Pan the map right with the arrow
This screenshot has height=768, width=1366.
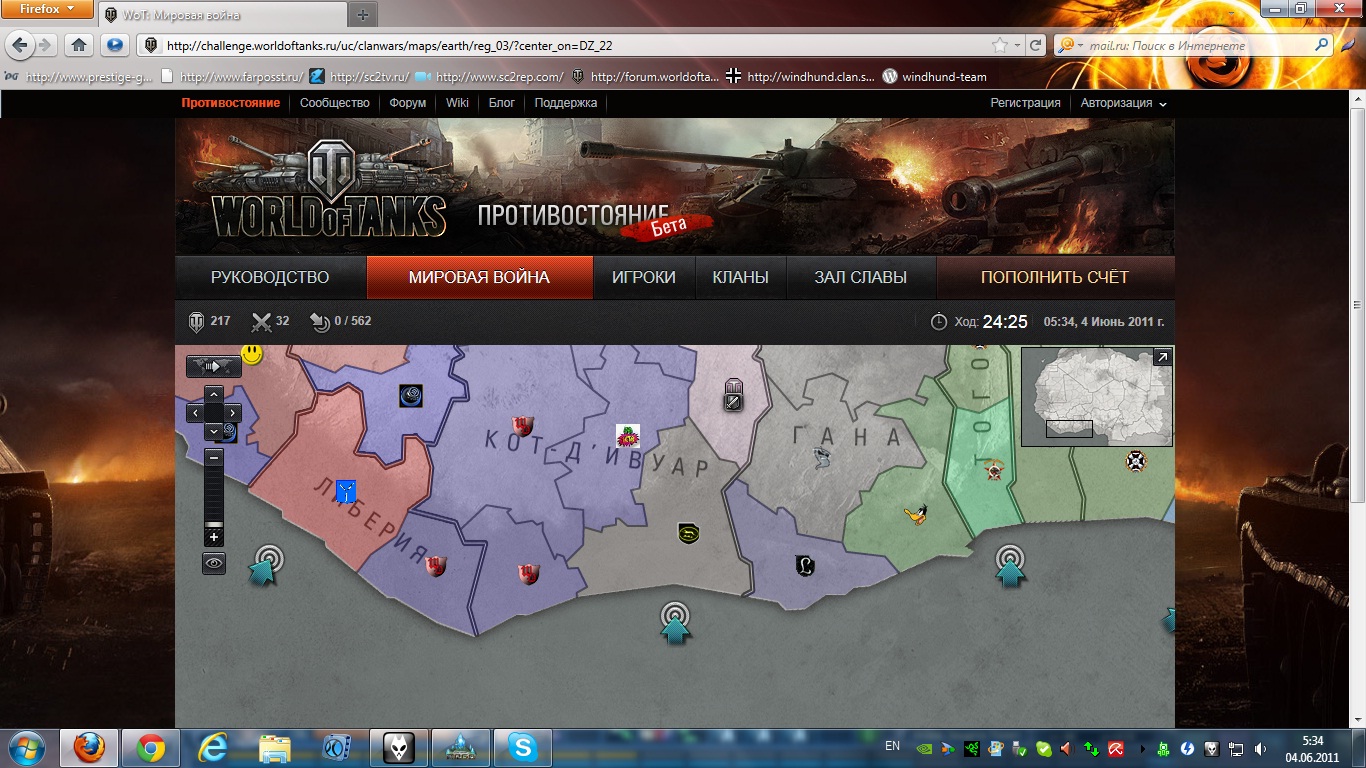(232, 412)
